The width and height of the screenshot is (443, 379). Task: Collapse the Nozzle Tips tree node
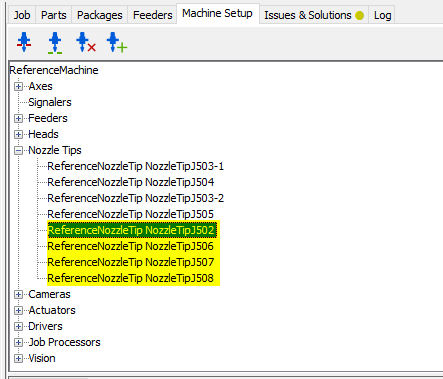pos(18,150)
